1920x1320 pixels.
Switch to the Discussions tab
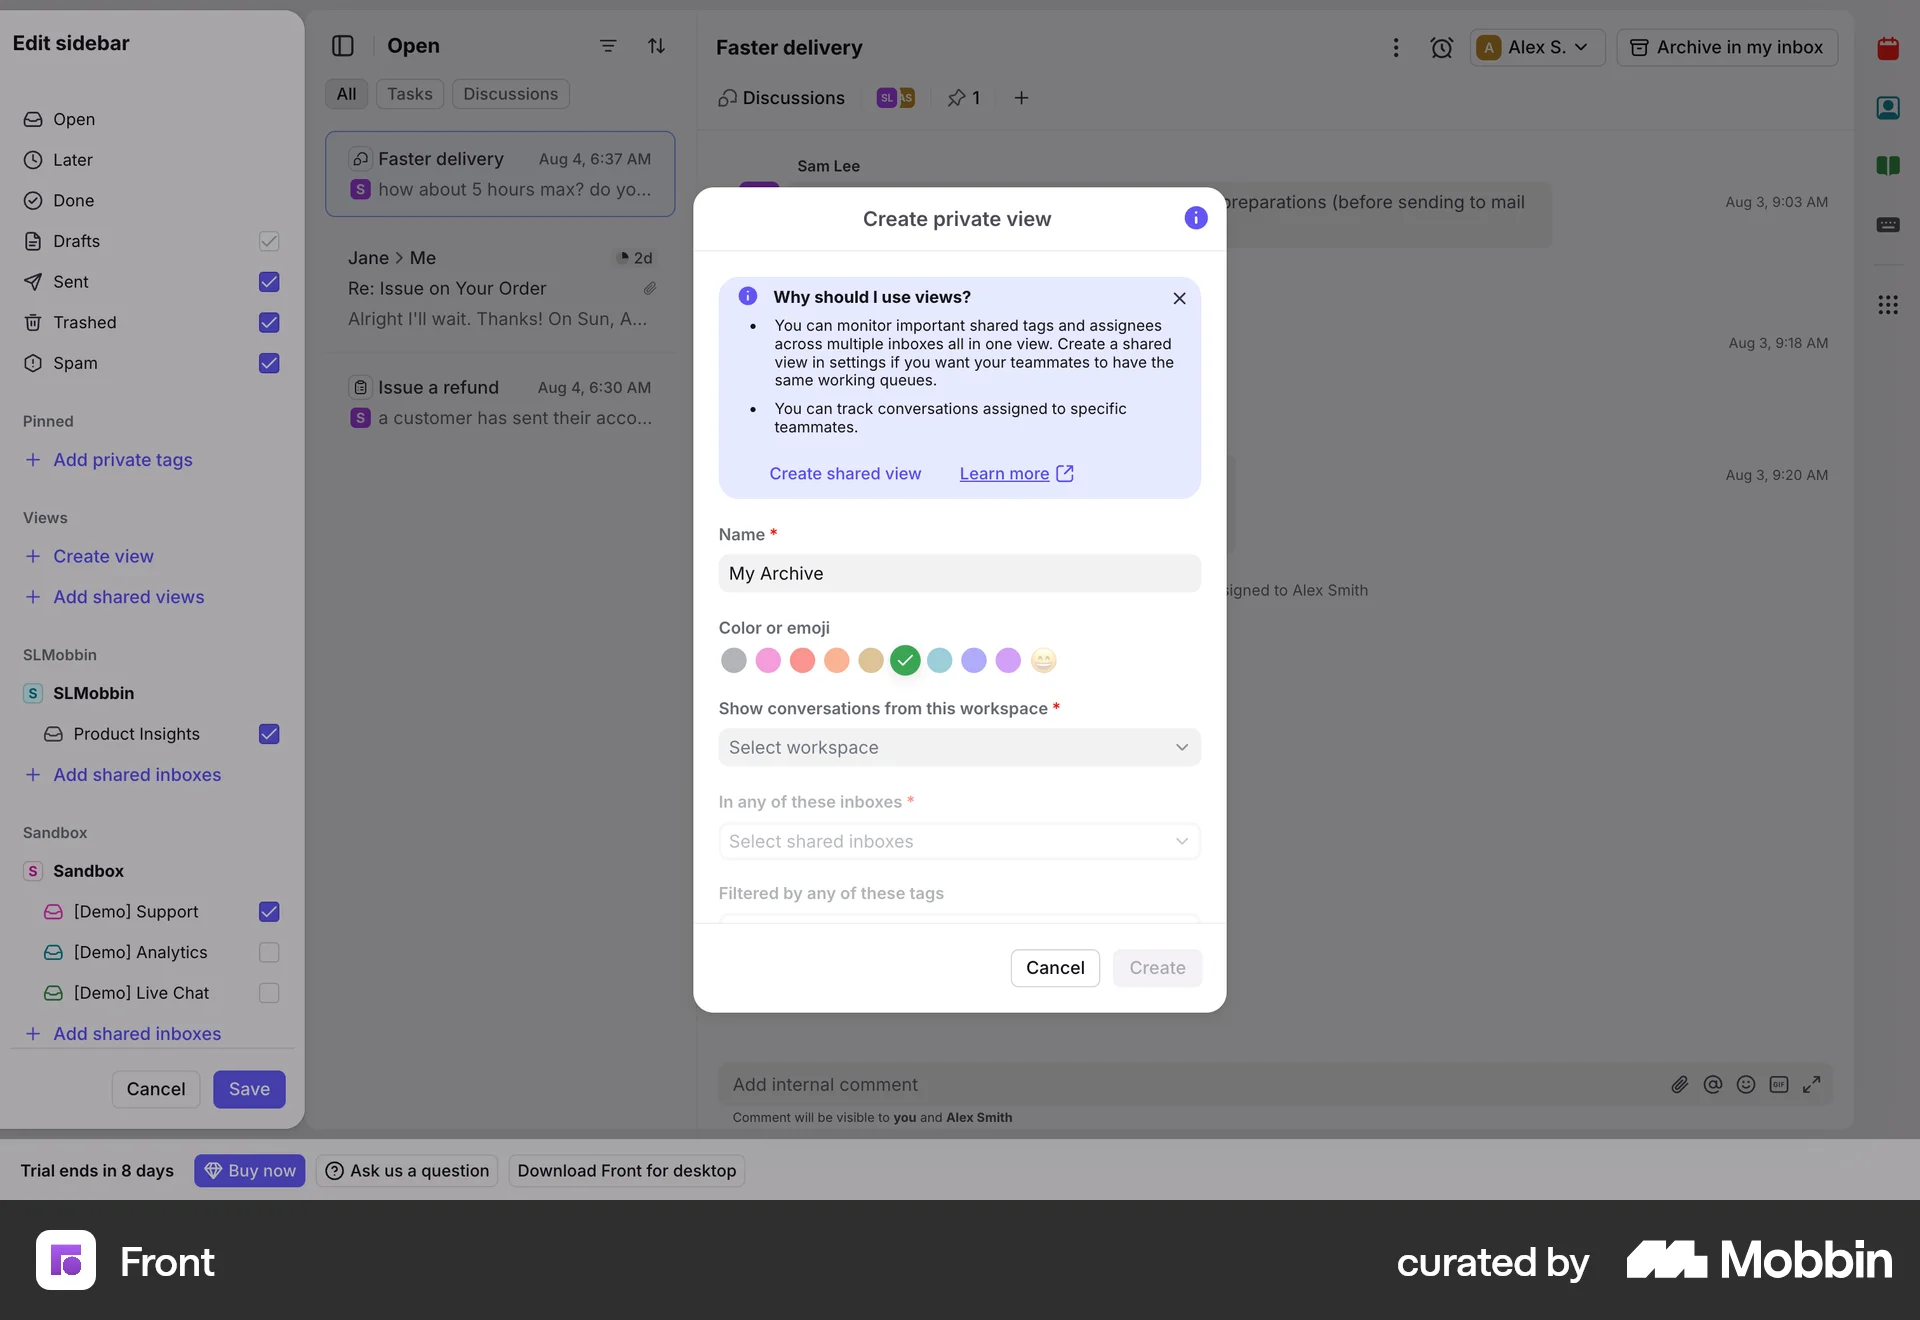point(510,93)
